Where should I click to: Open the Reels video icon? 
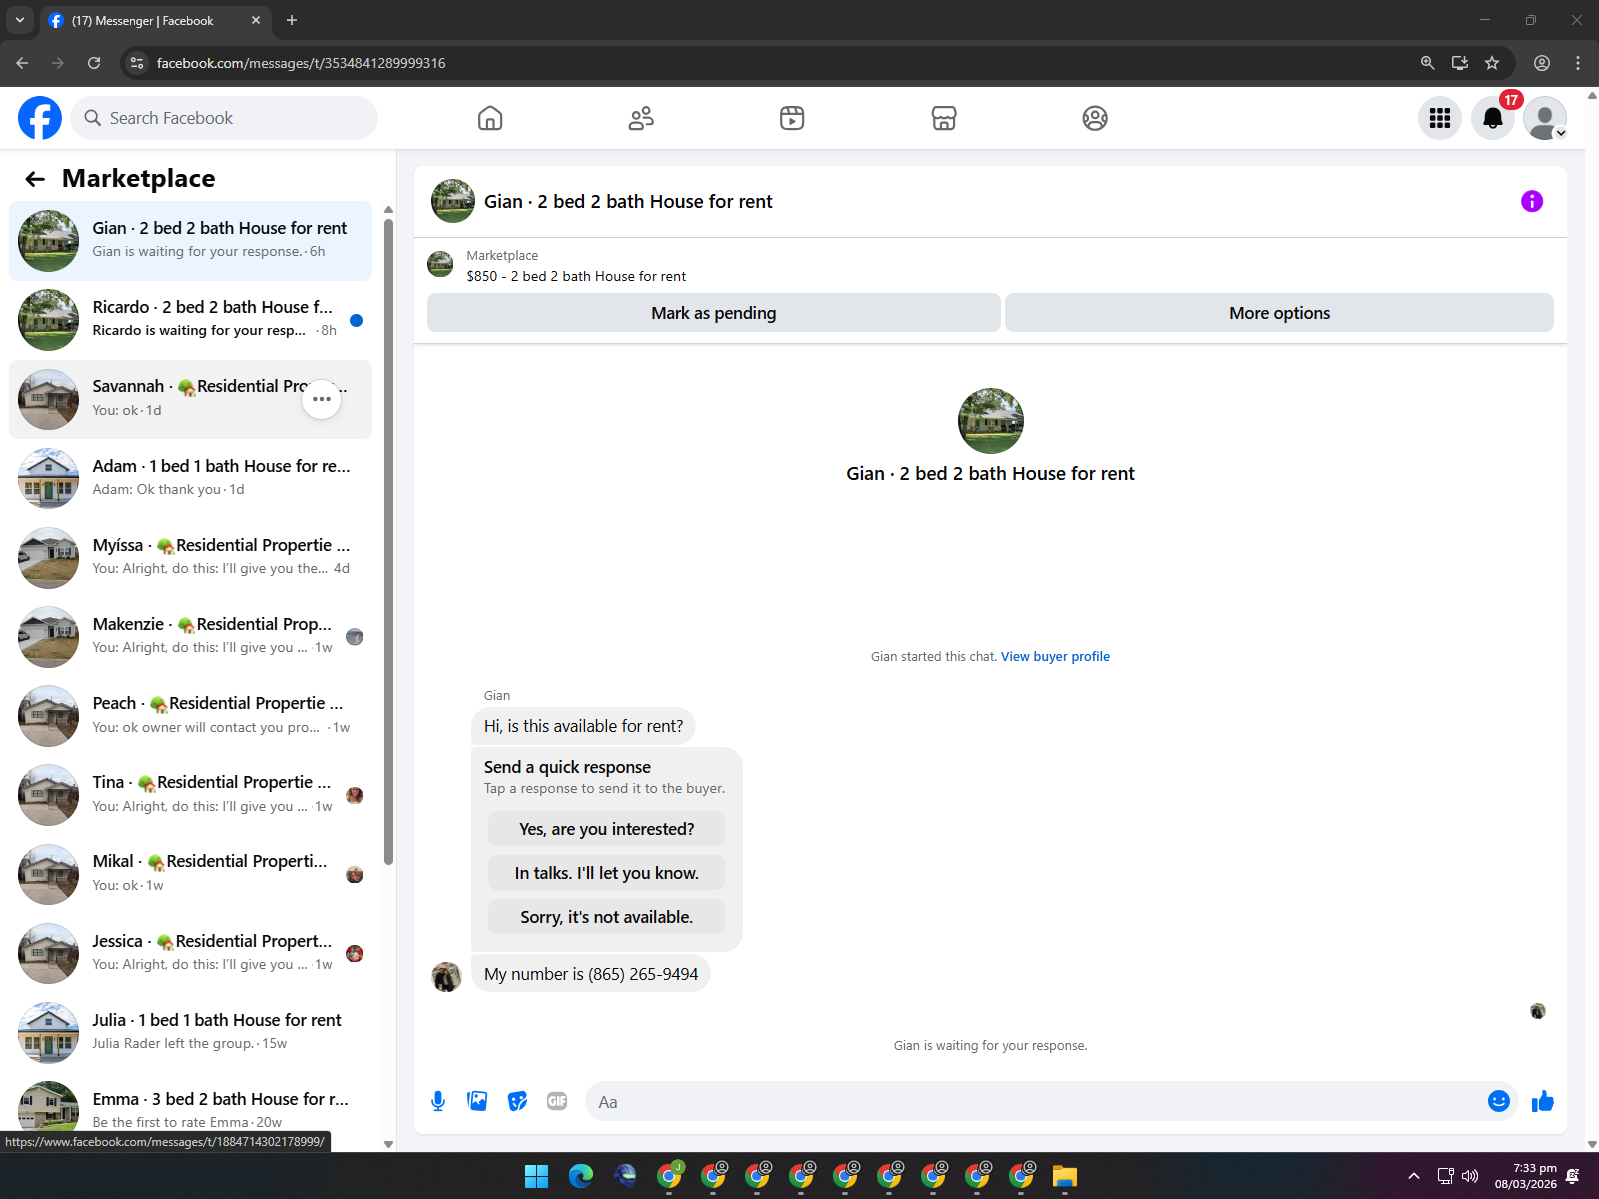pos(792,118)
